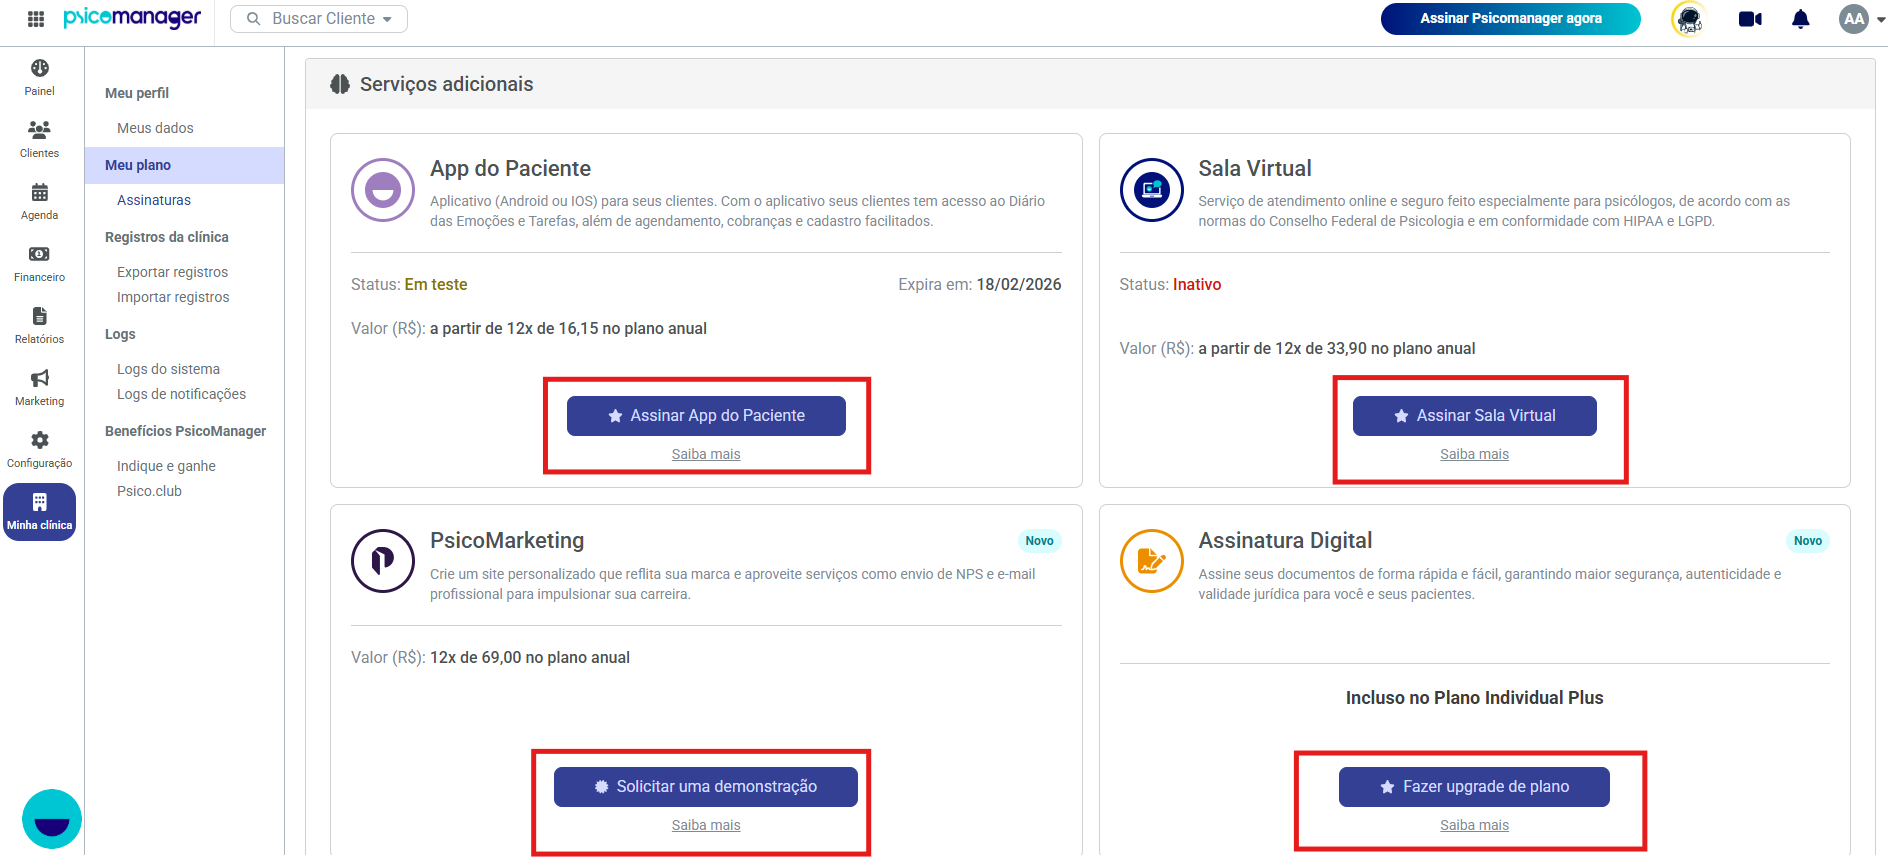
Task: Expand the user account menu arrow
Action: click(1881, 19)
